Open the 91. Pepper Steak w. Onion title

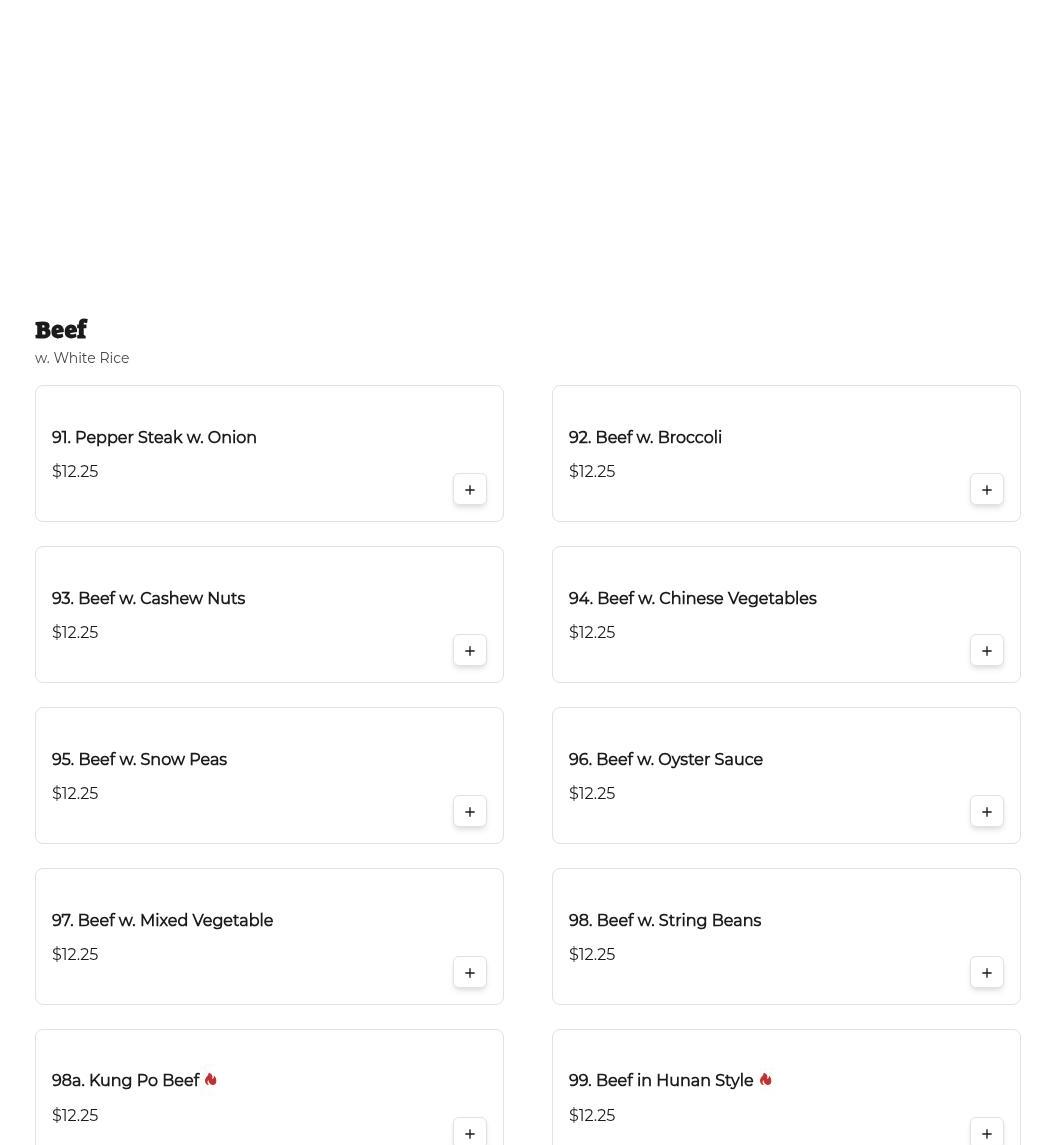pos(154,438)
